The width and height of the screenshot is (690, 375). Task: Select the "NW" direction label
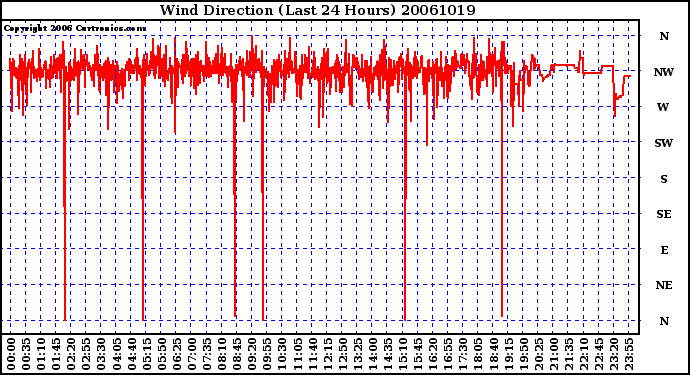pos(664,72)
